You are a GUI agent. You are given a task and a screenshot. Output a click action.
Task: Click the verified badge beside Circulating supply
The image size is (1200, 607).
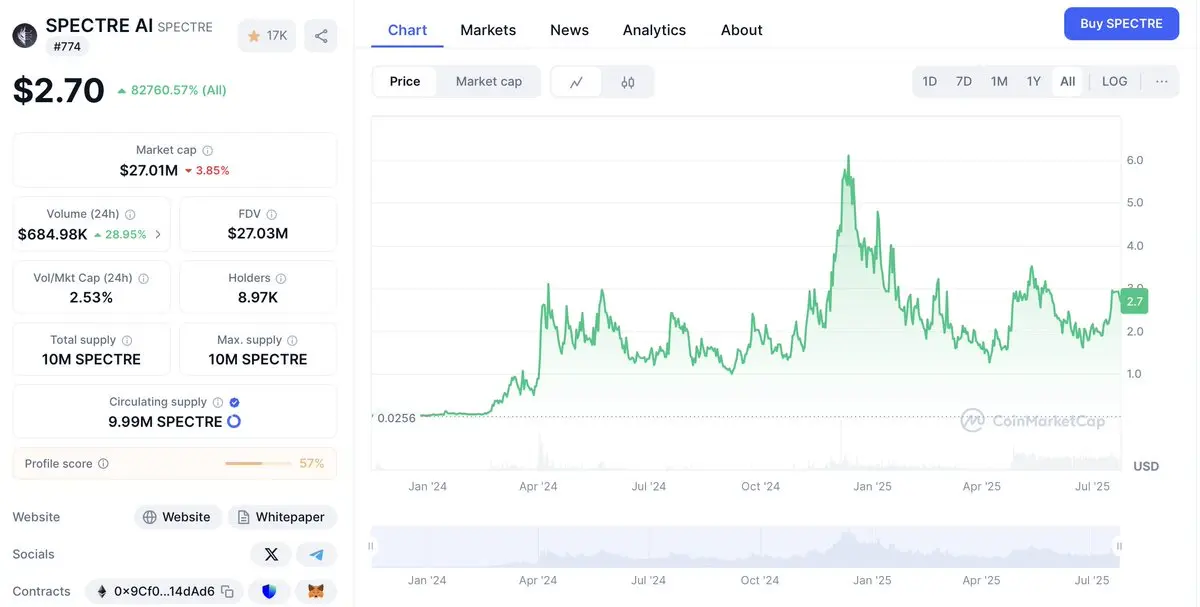click(x=234, y=402)
